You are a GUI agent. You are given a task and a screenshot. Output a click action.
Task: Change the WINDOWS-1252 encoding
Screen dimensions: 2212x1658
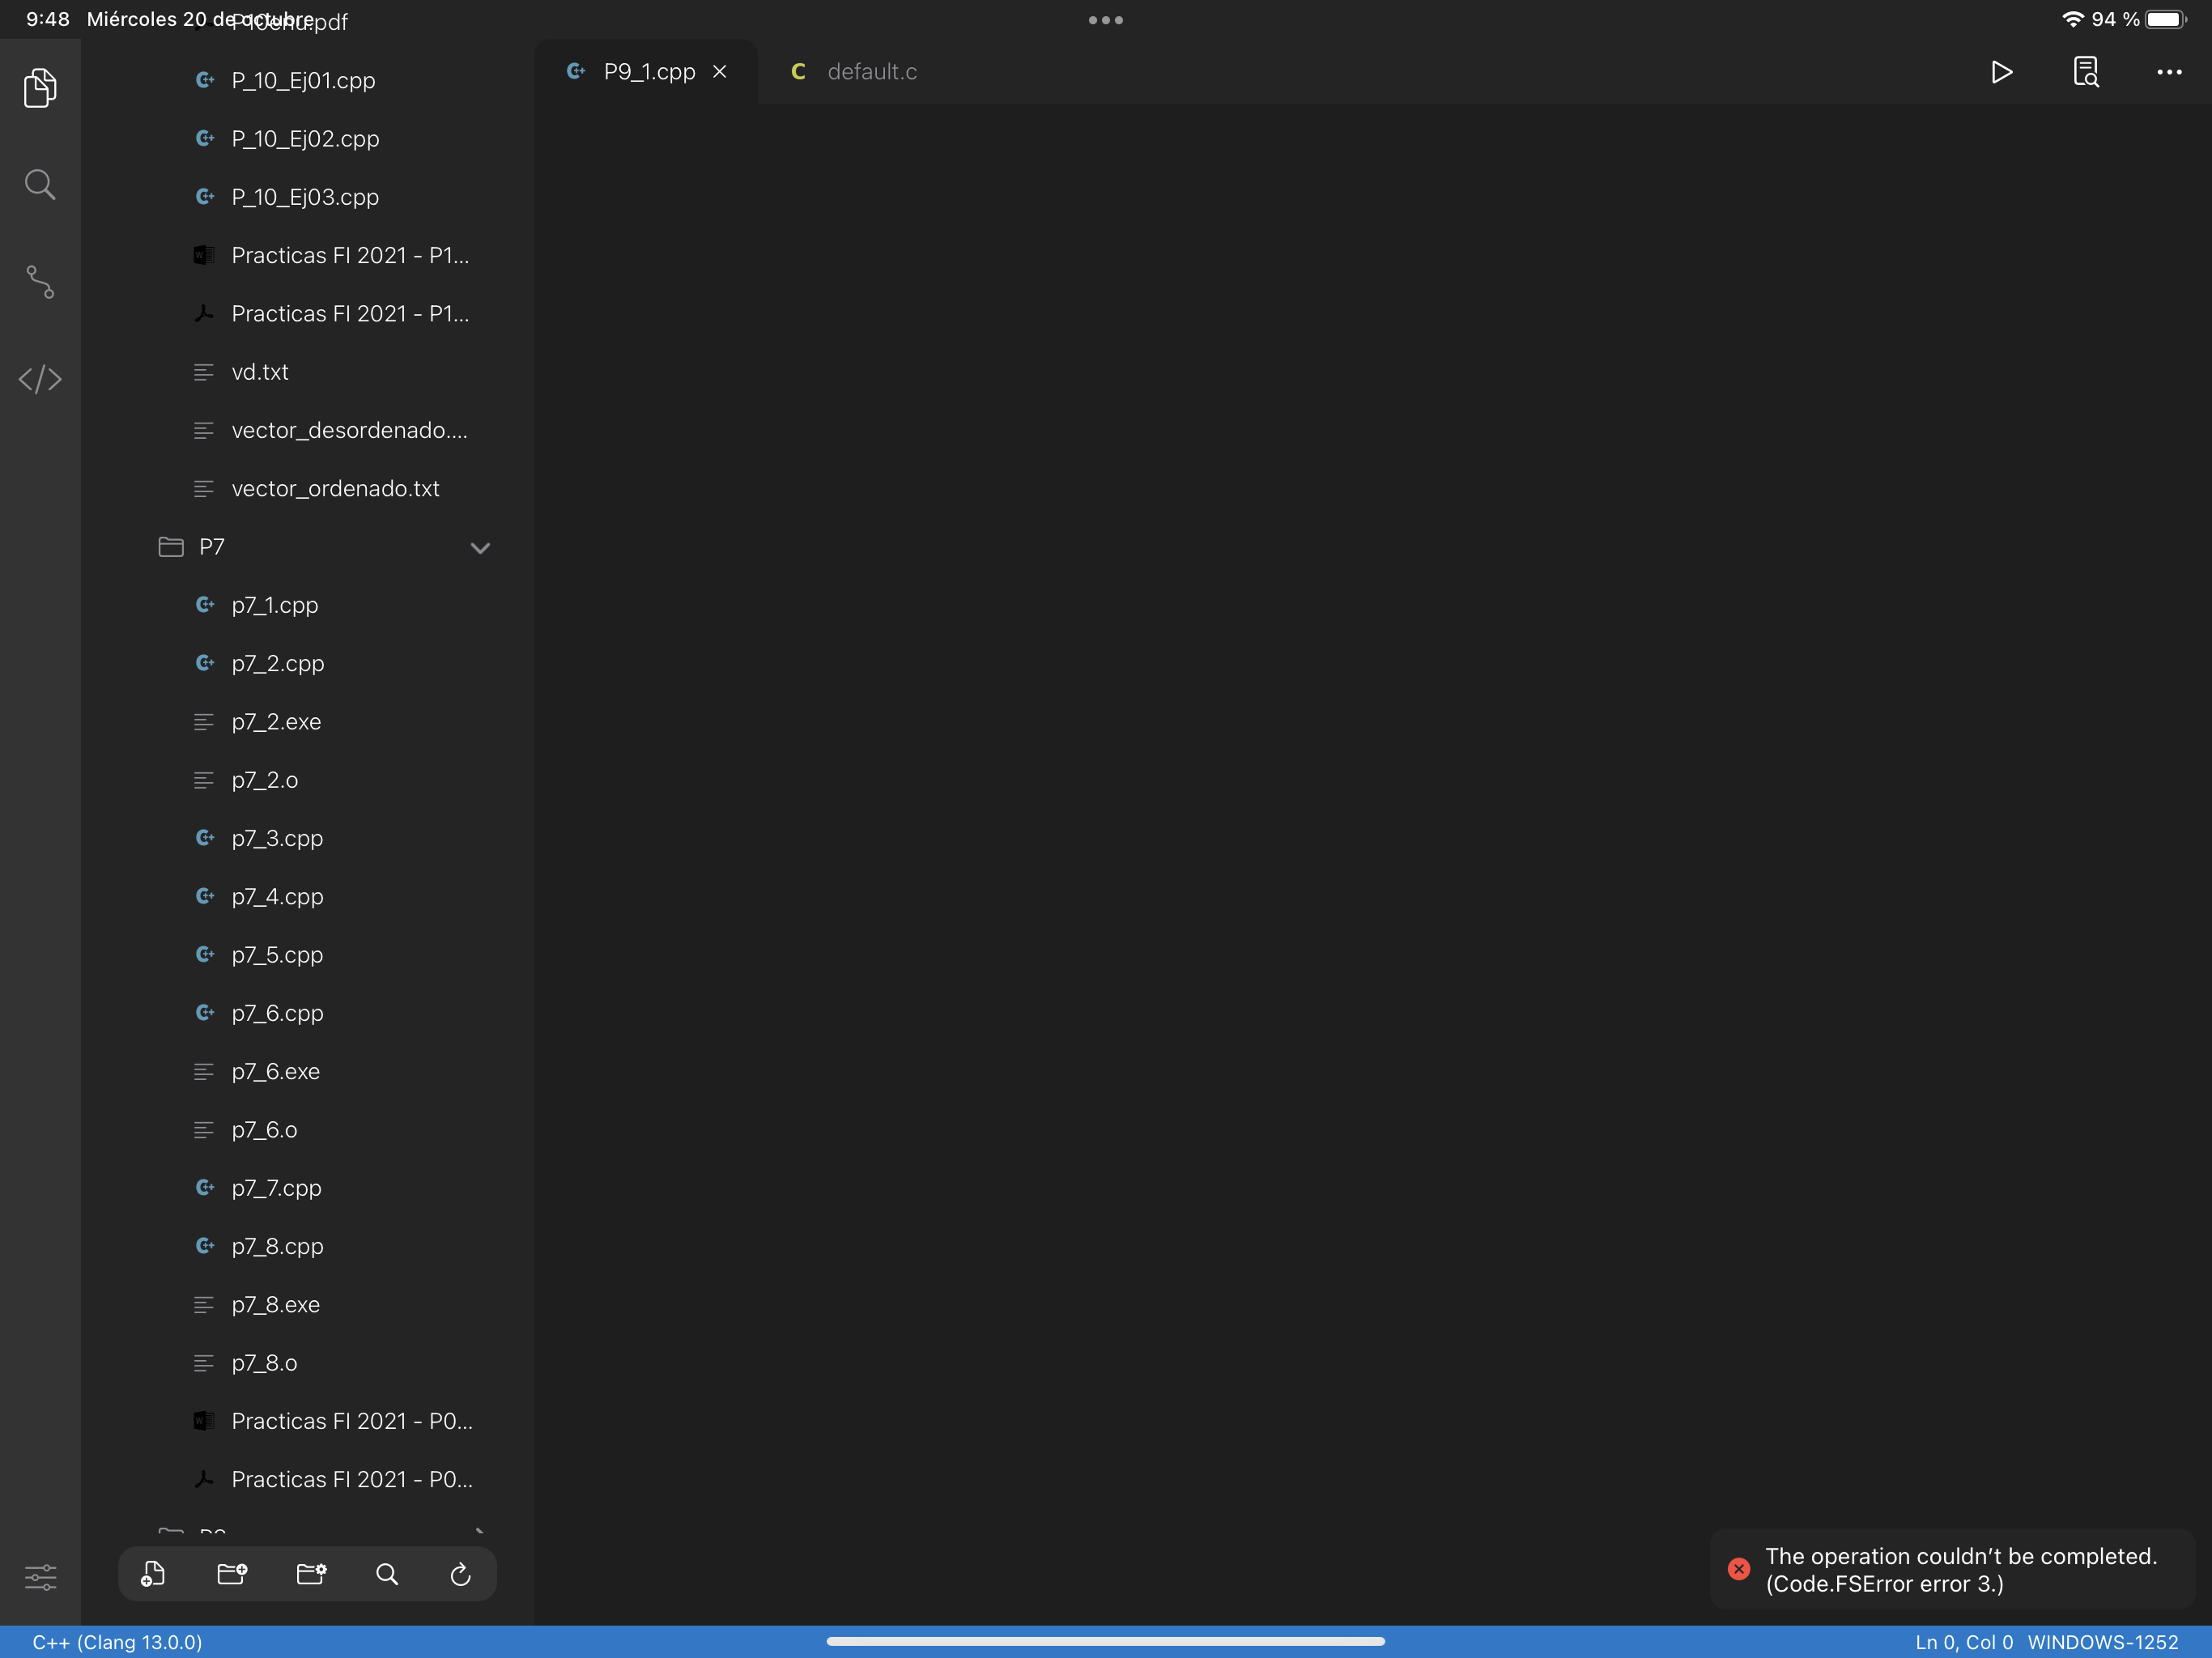point(2102,1642)
